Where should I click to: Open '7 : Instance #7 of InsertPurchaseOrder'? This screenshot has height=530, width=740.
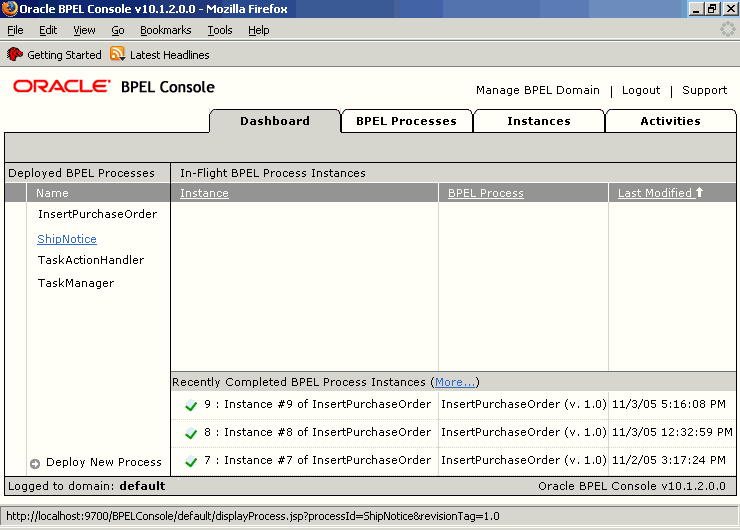click(317, 460)
